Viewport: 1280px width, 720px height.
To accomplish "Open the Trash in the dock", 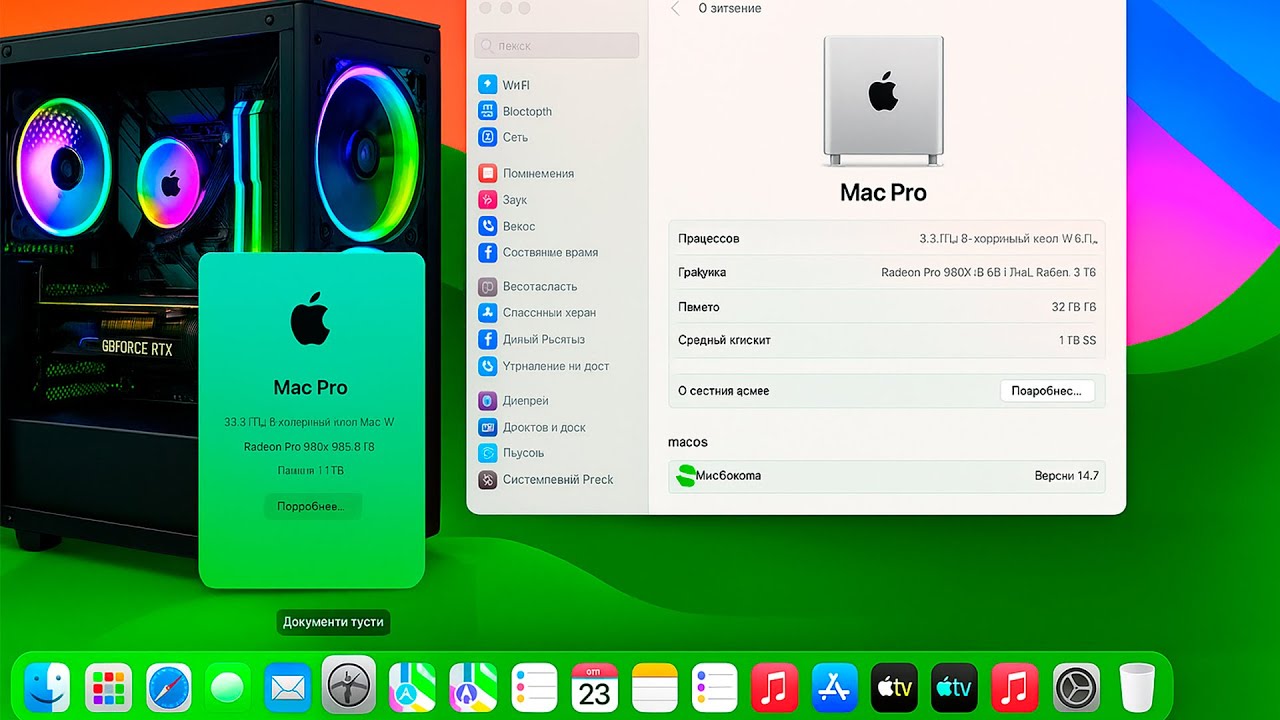I will [x=1137, y=687].
